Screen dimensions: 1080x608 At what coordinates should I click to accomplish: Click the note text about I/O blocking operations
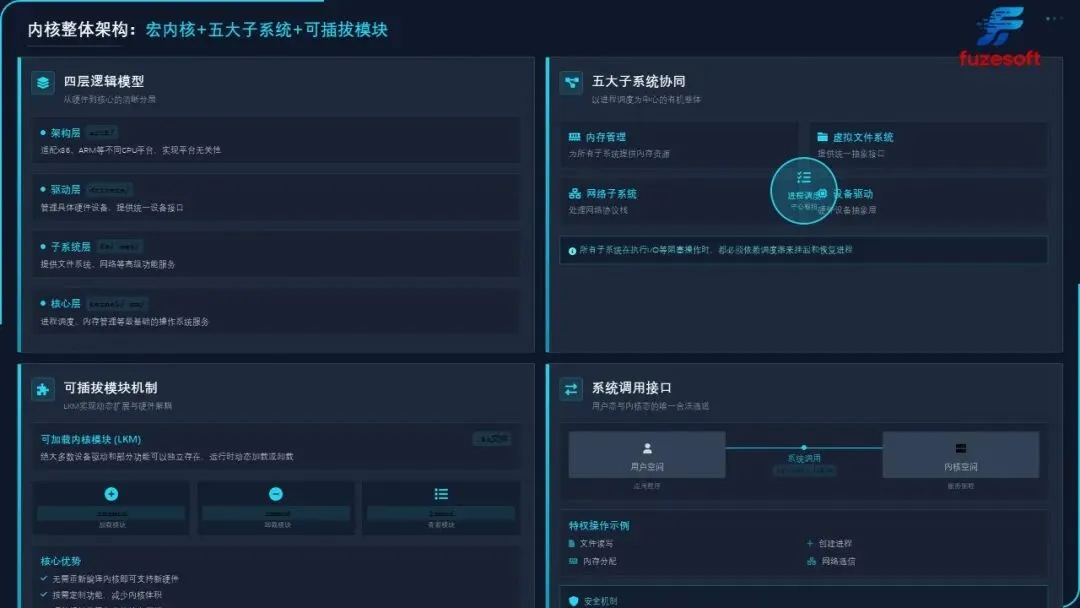click(x=716, y=250)
